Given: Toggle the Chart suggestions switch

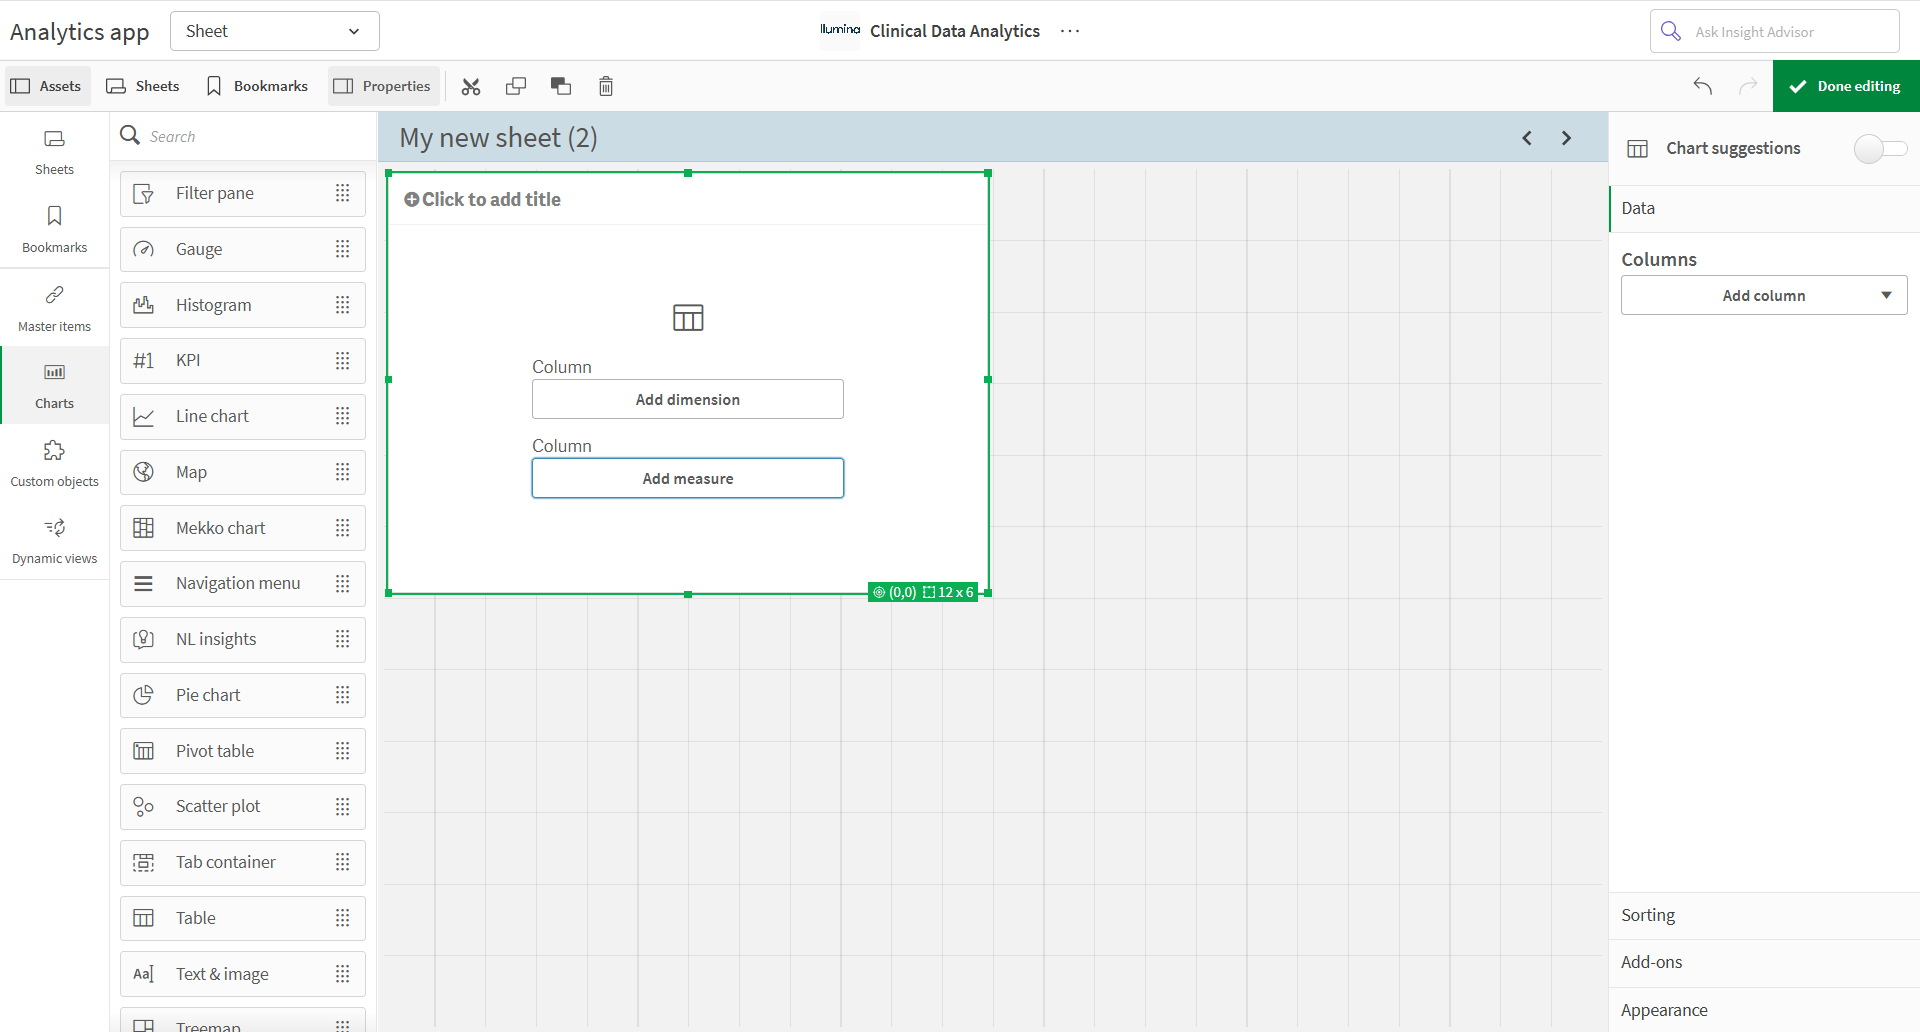Looking at the screenshot, I should tap(1881, 148).
